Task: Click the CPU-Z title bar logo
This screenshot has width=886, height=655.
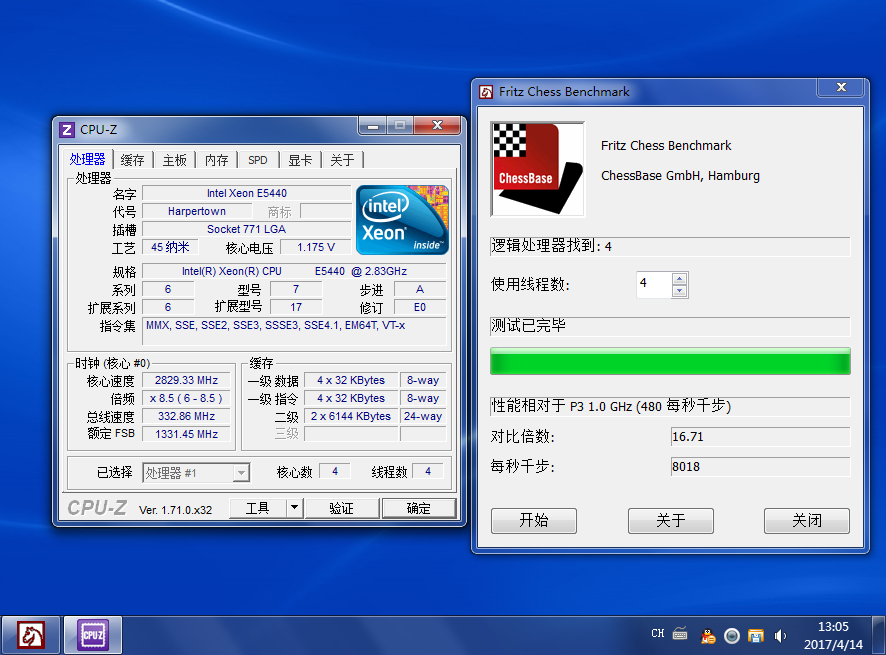Action: (x=67, y=130)
